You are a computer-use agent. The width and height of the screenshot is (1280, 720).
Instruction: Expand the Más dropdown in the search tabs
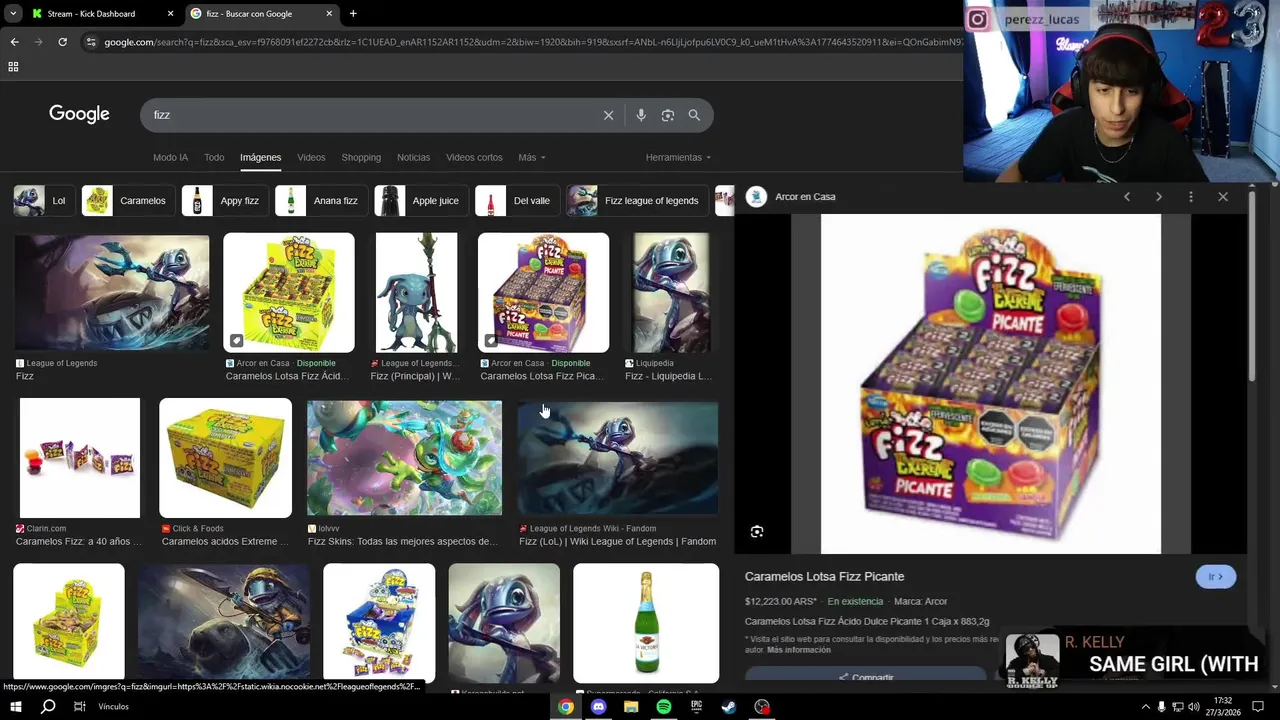pyautogui.click(x=532, y=158)
